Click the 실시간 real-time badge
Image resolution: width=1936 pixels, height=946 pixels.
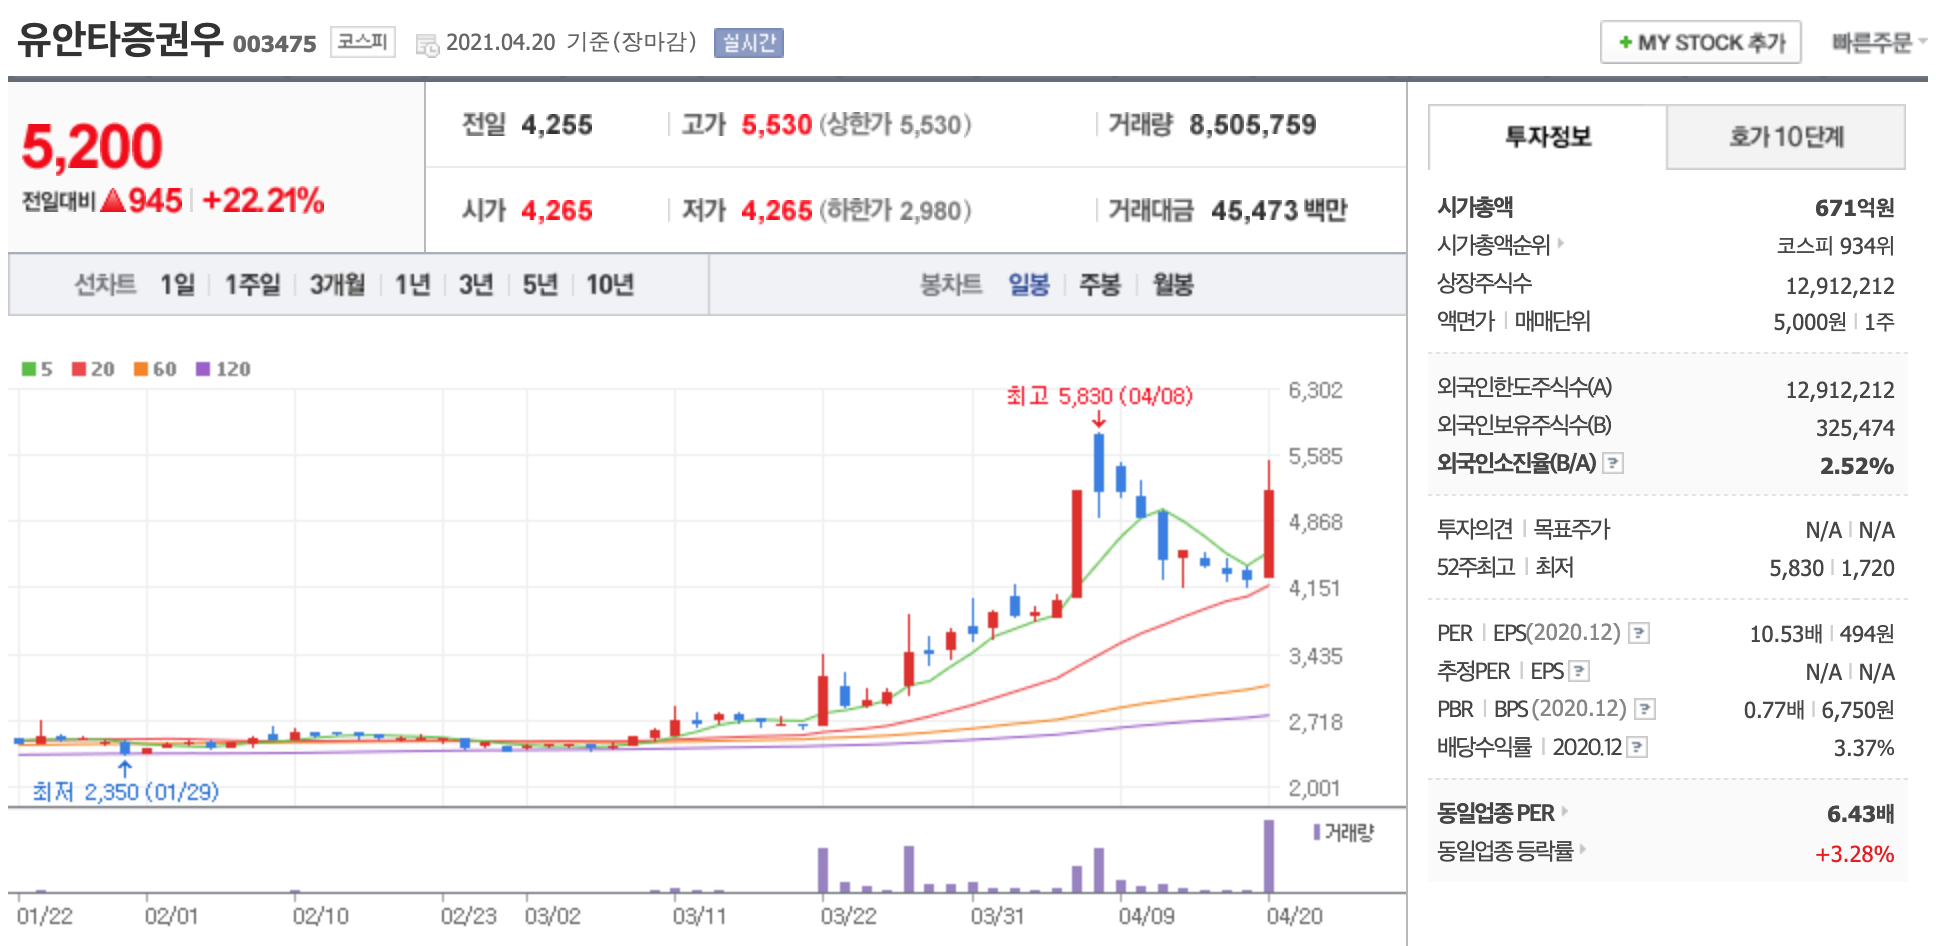tap(749, 43)
